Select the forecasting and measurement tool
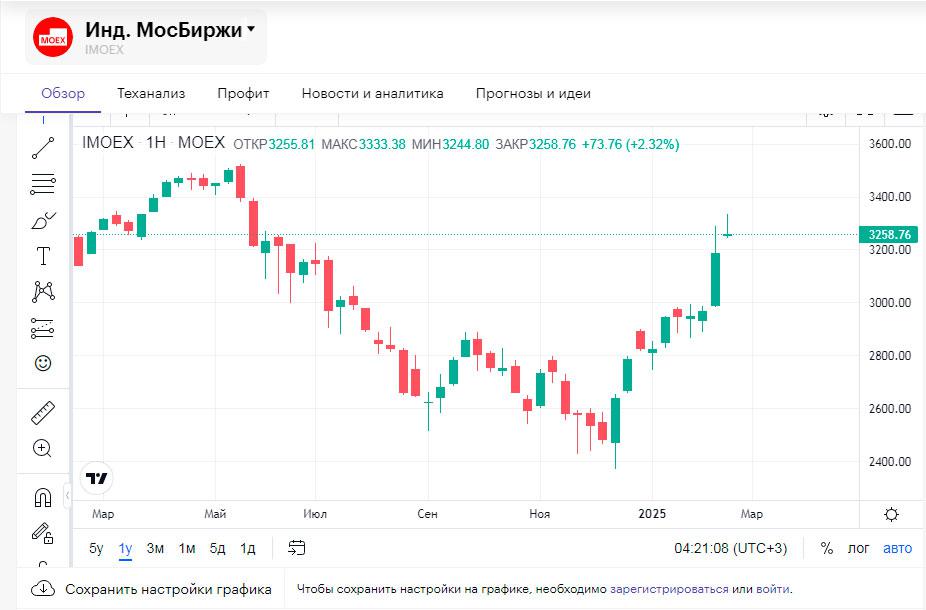Image resolution: width=926 pixels, height=610 pixels. pos(43,327)
